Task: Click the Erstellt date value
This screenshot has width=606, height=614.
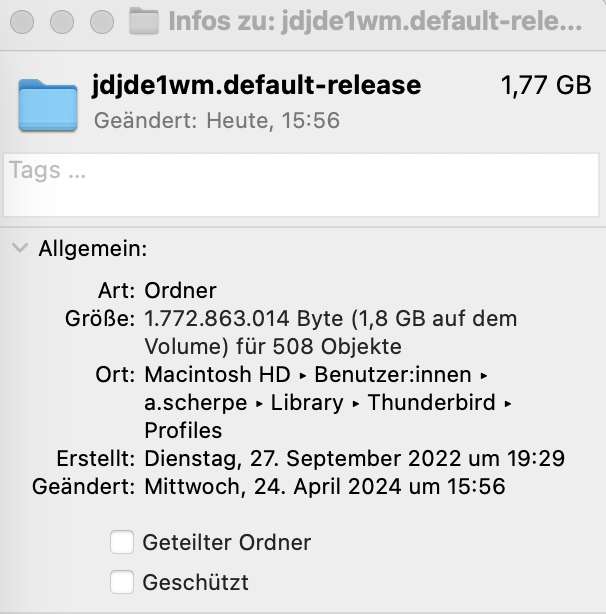Action: [x=355, y=459]
